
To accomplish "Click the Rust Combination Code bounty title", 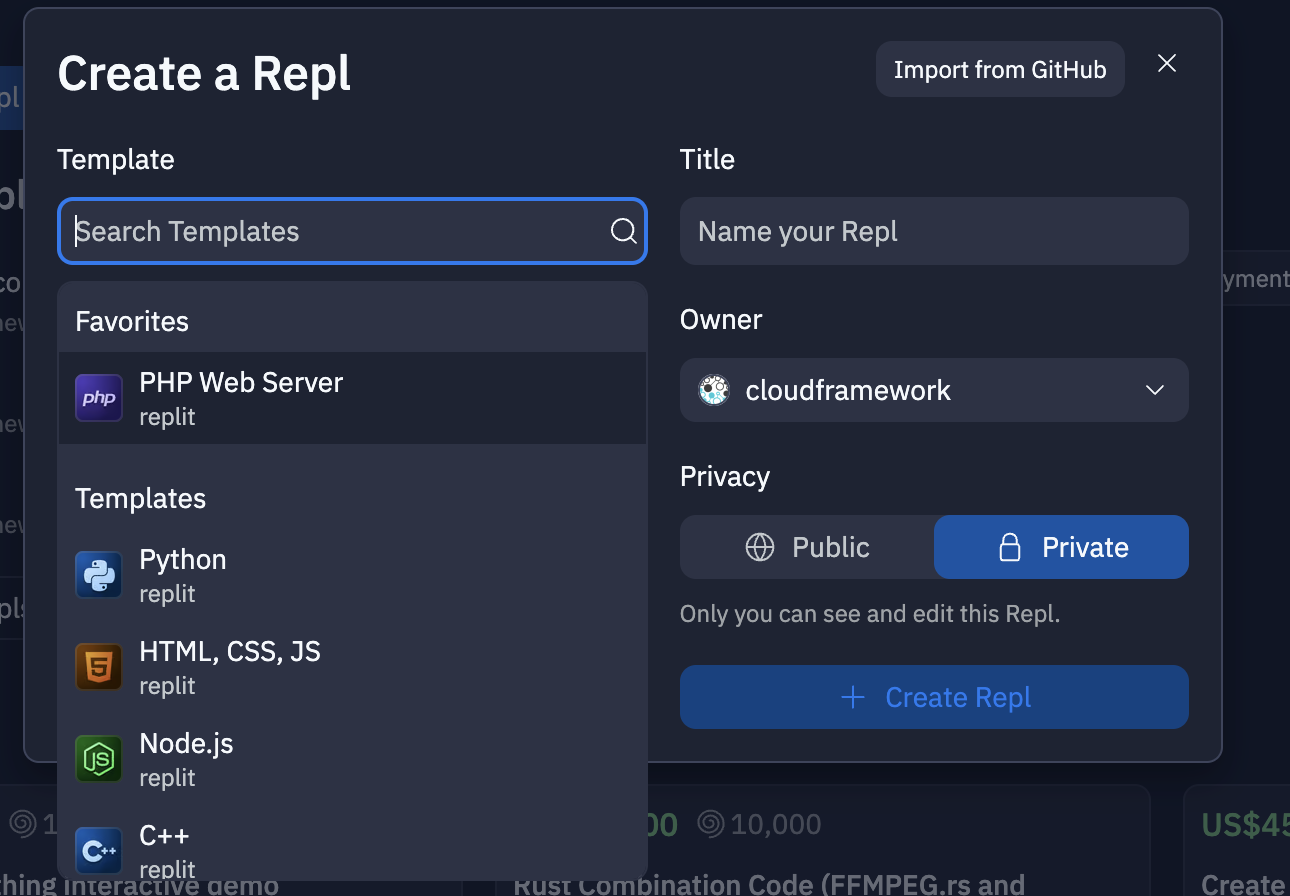I will [x=769, y=884].
